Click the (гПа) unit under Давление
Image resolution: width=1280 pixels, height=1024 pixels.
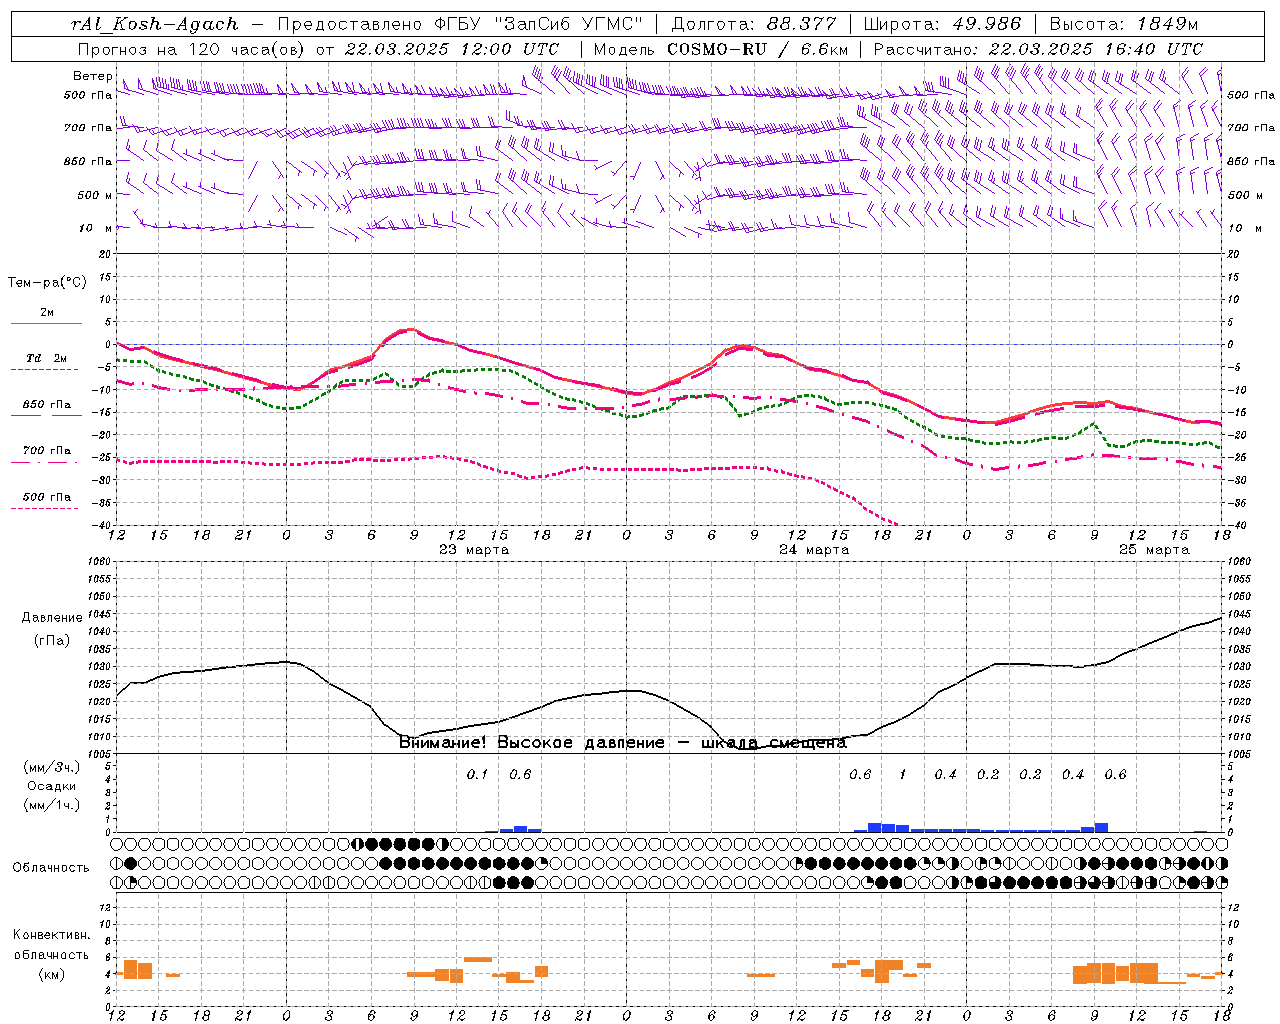click(52, 641)
